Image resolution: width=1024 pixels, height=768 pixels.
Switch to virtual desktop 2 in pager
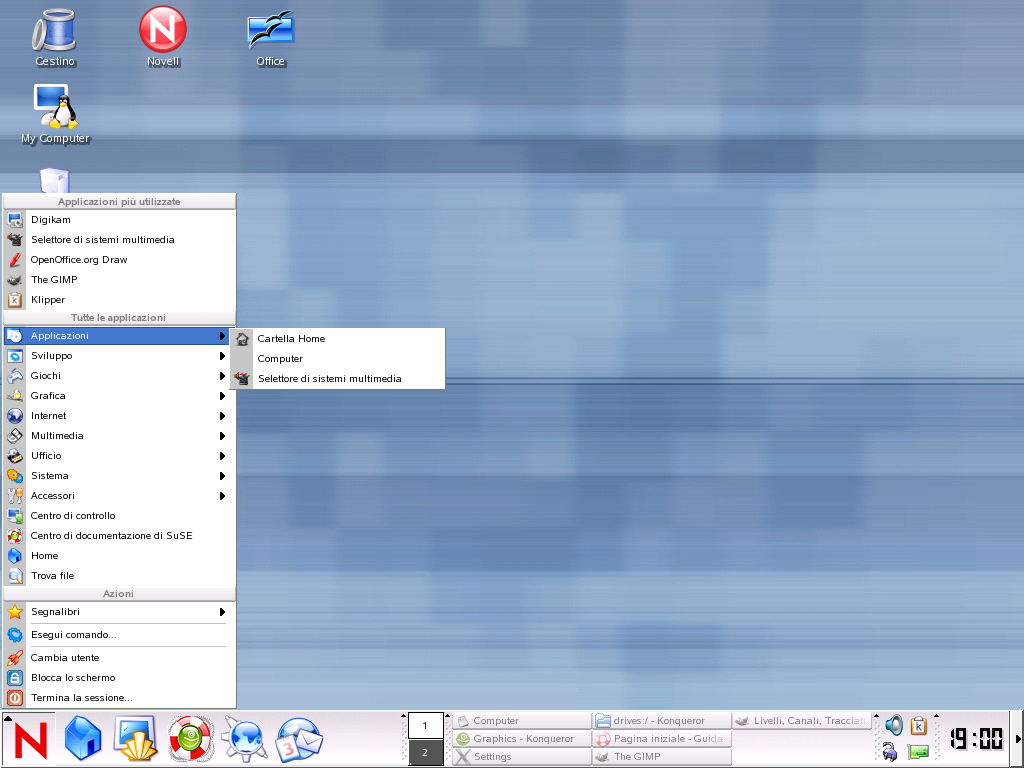pos(426,752)
